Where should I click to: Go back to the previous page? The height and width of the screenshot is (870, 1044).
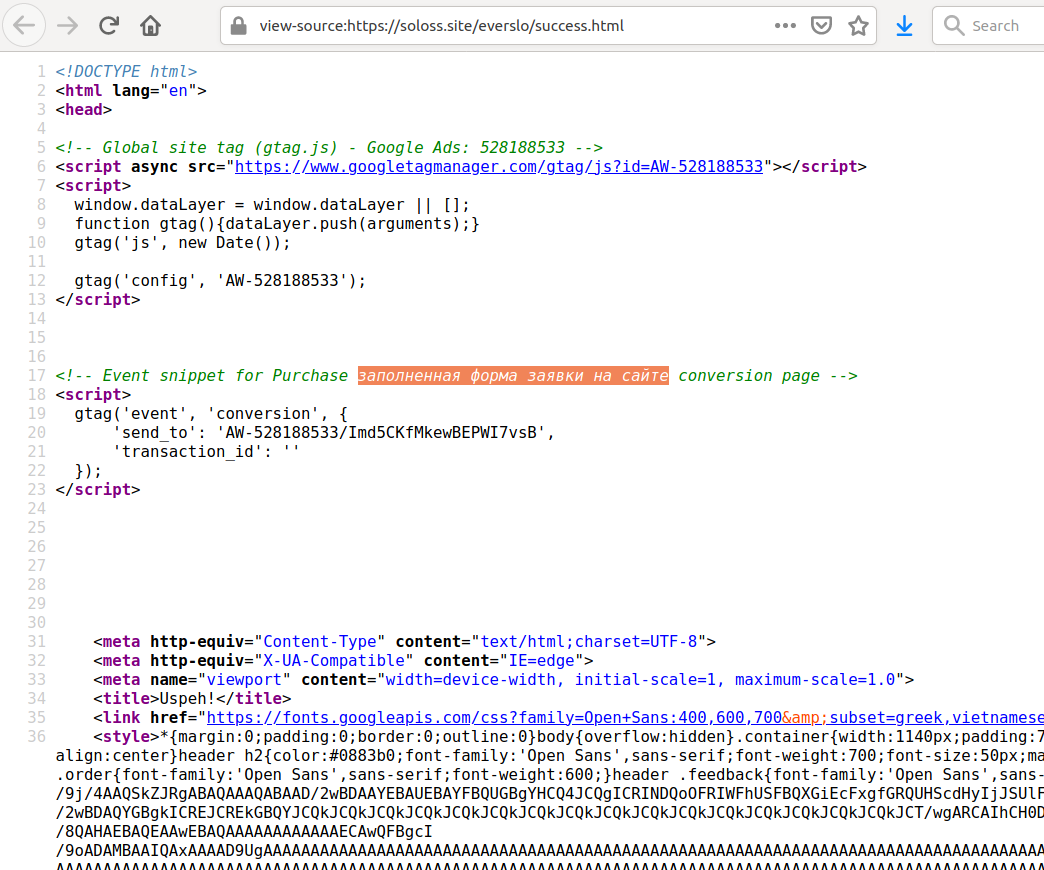point(24,26)
